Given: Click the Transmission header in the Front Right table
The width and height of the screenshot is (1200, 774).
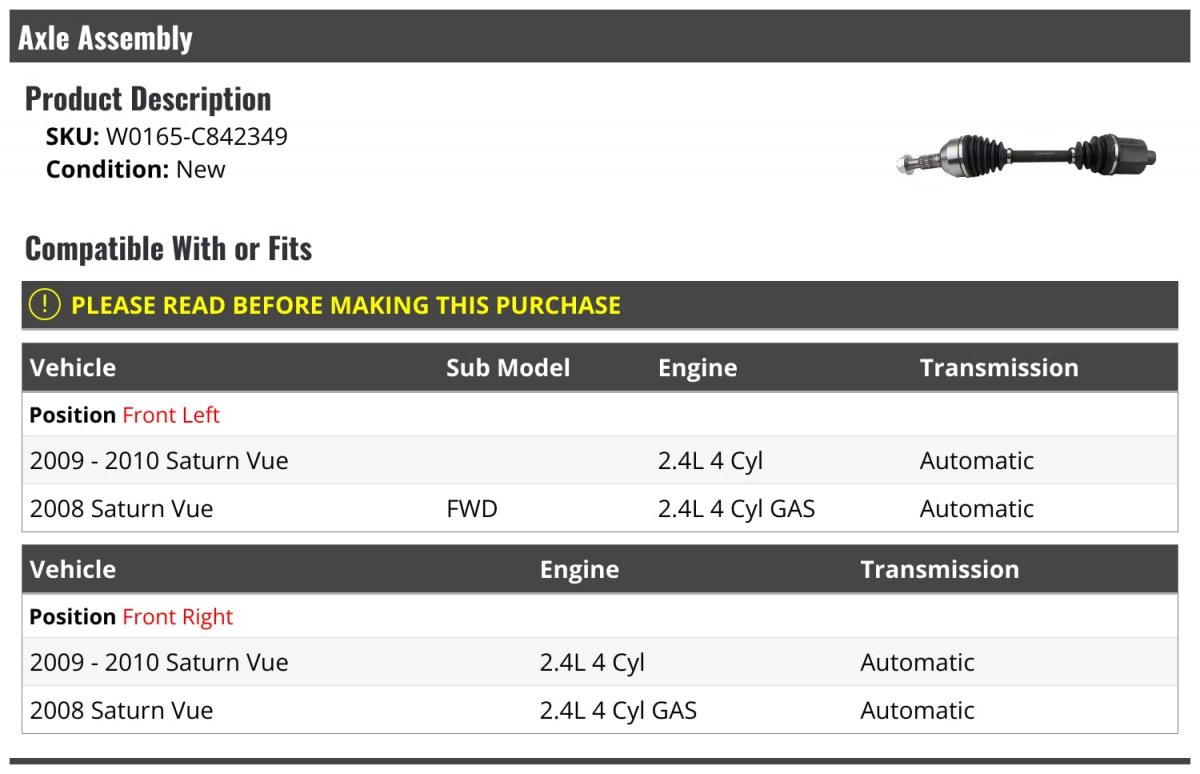Looking at the screenshot, I should coord(939,570).
